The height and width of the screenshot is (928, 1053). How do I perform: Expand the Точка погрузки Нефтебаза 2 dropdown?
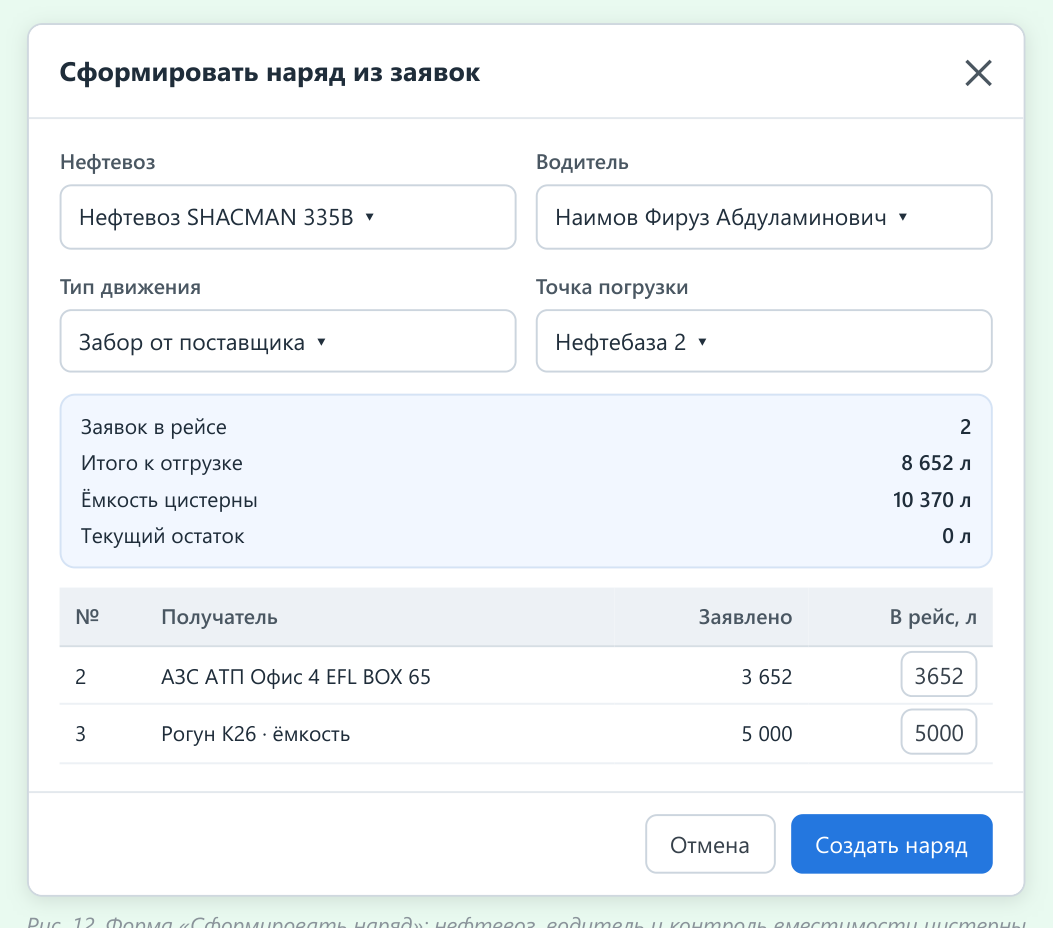coord(764,341)
